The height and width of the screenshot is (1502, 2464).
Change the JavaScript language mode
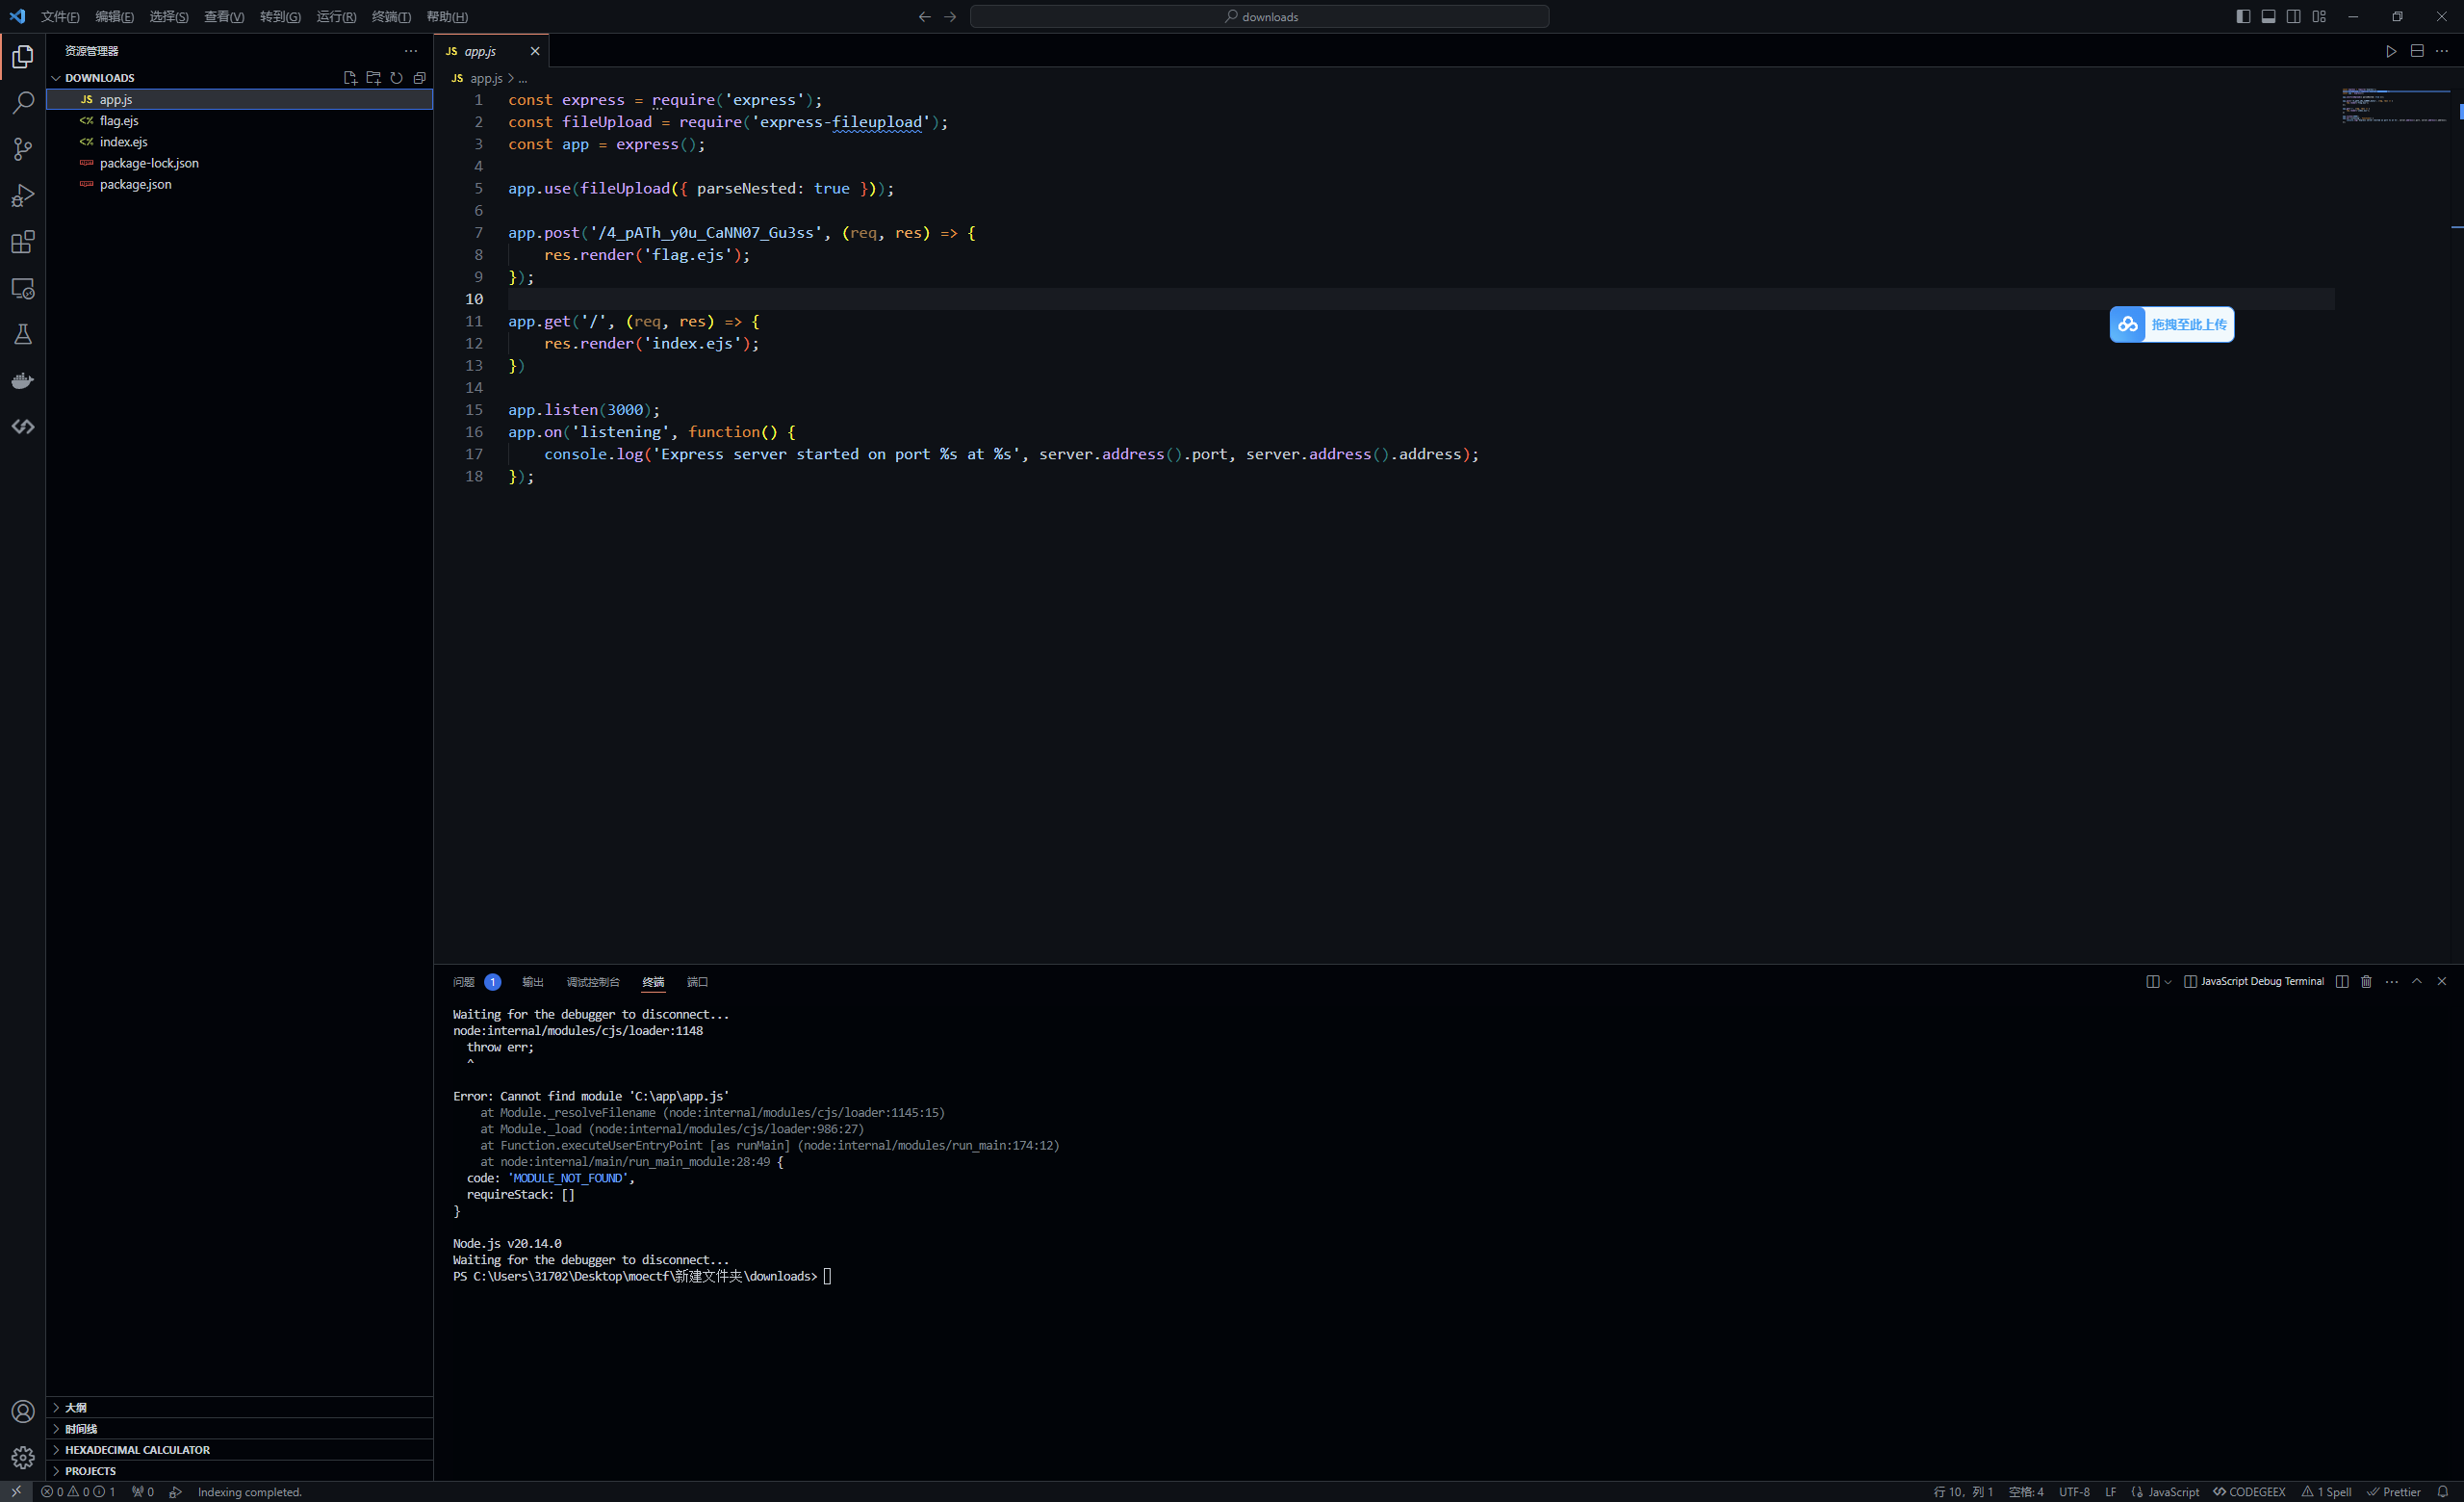pos(2172,1491)
